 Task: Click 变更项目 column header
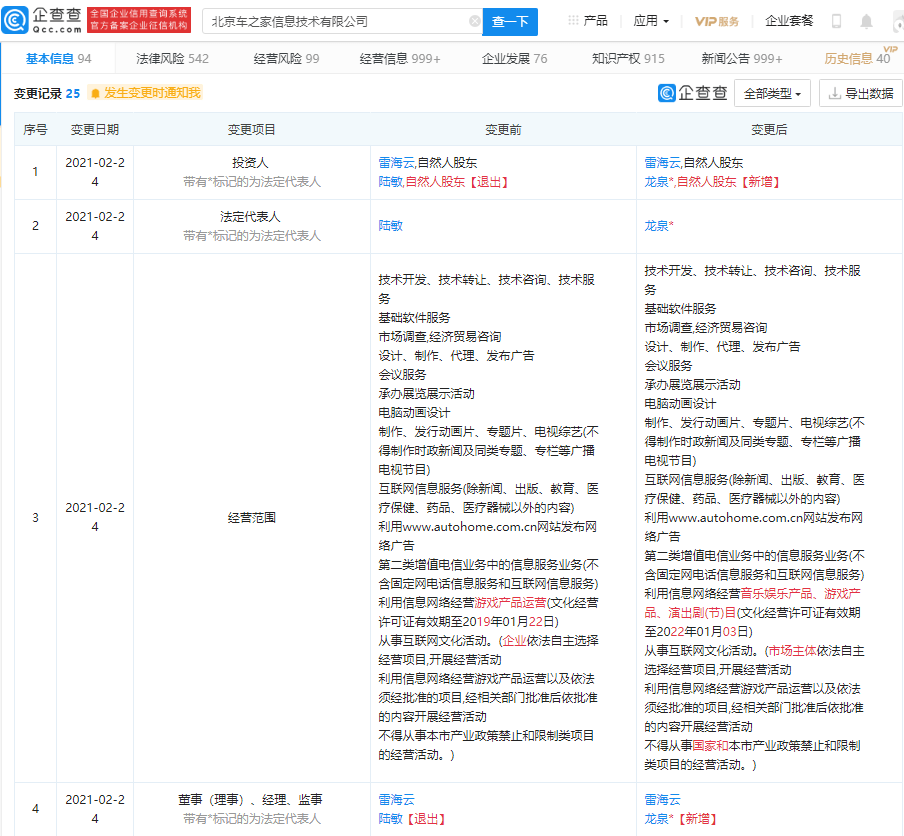pos(251,130)
